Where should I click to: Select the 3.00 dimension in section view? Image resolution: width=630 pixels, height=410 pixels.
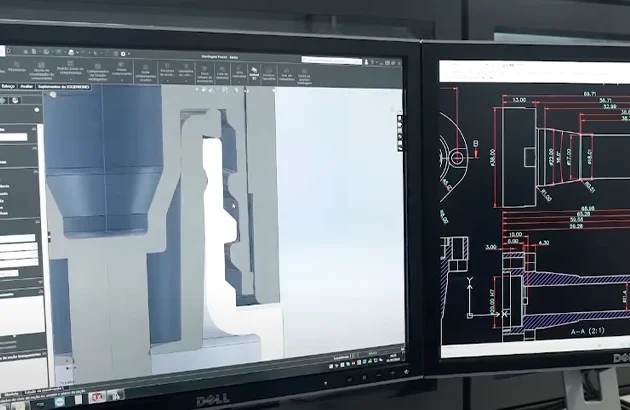(x=491, y=247)
